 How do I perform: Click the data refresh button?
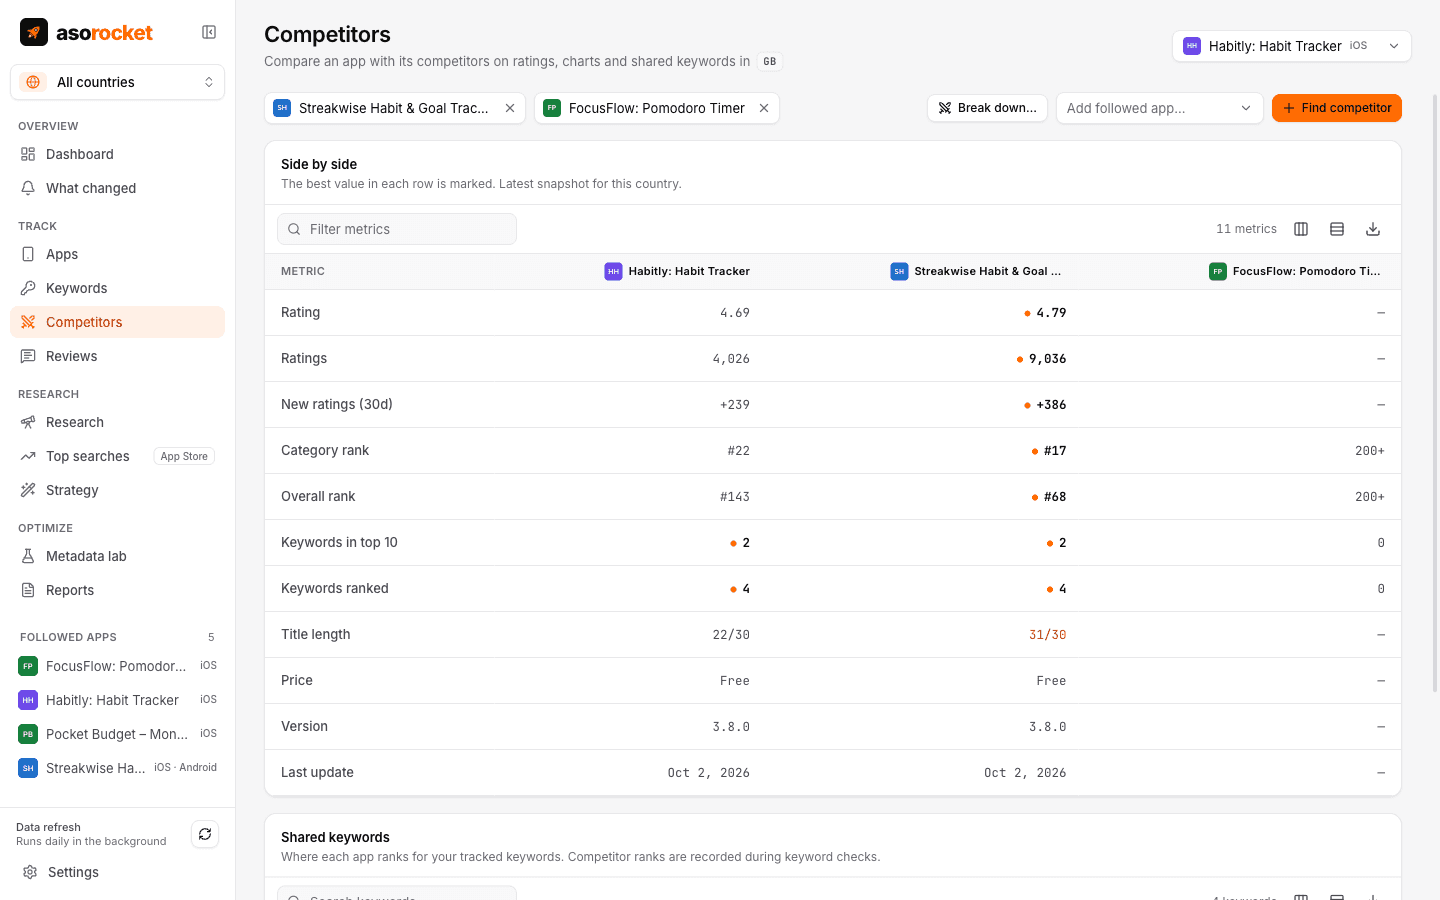205,834
